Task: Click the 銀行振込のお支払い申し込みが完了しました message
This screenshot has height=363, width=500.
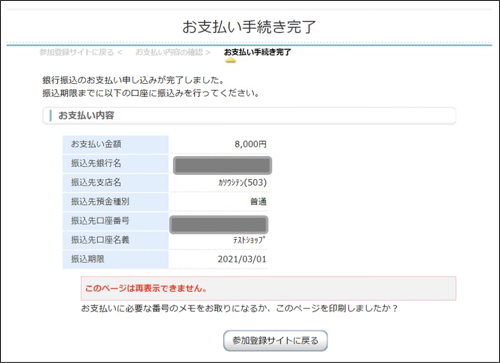Action: (x=133, y=80)
